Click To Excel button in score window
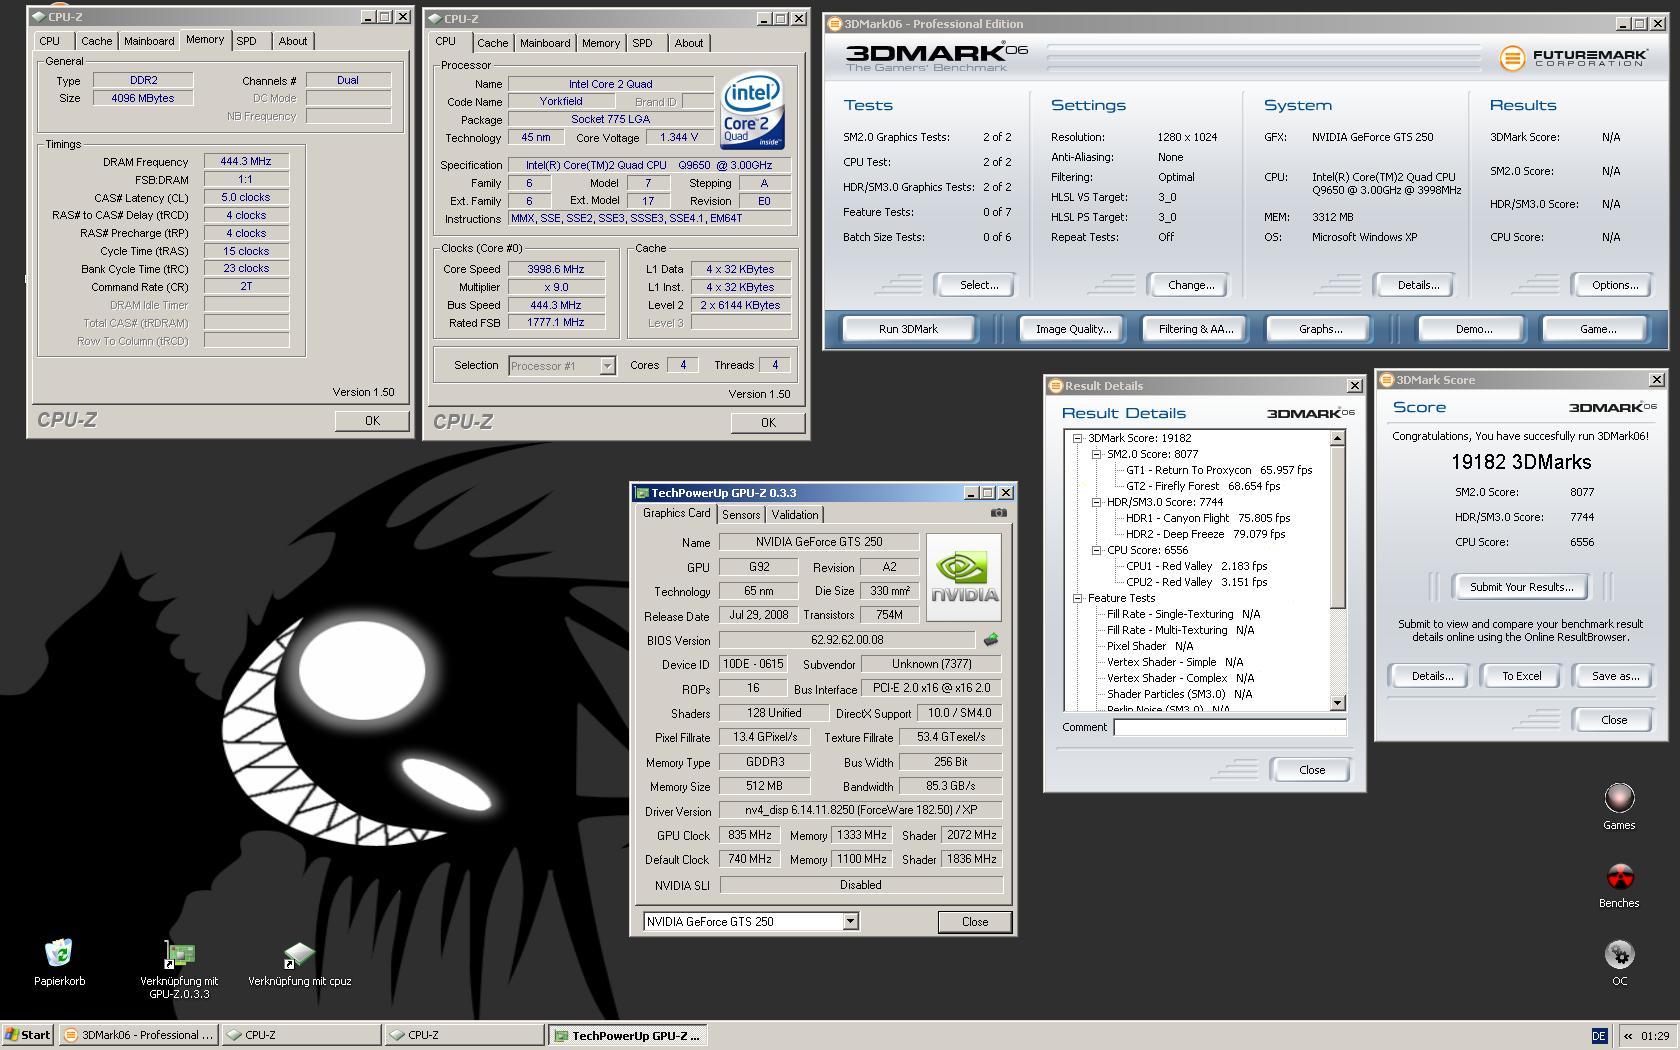This screenshot has width=1680, height=1050. tap(1521, 676)
